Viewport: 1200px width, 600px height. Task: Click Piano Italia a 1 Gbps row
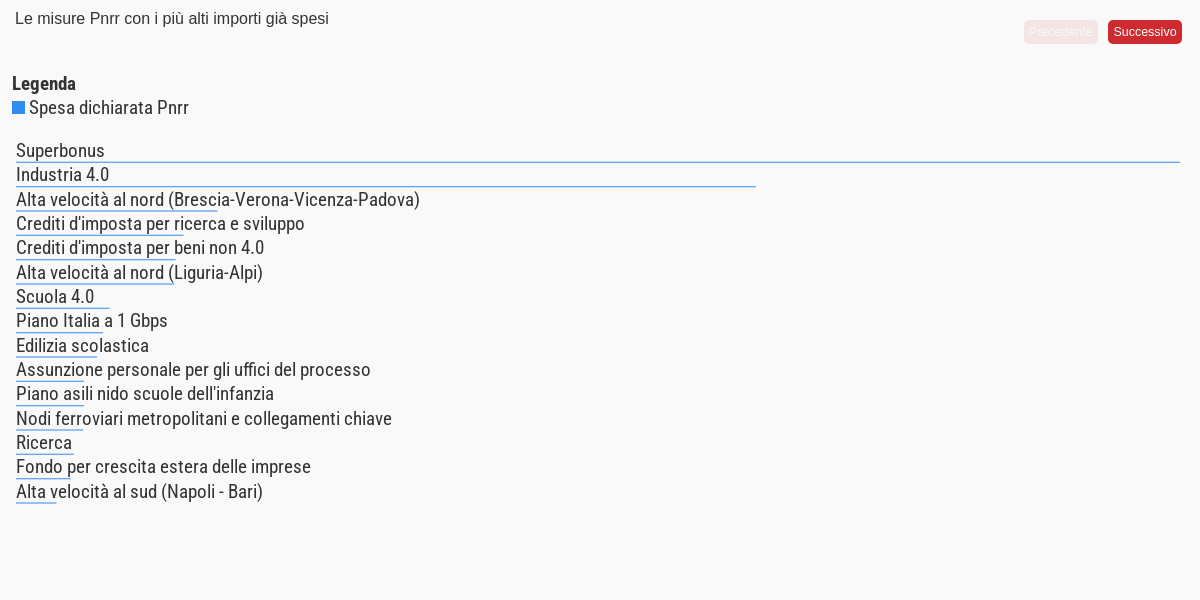click(92, 321)
